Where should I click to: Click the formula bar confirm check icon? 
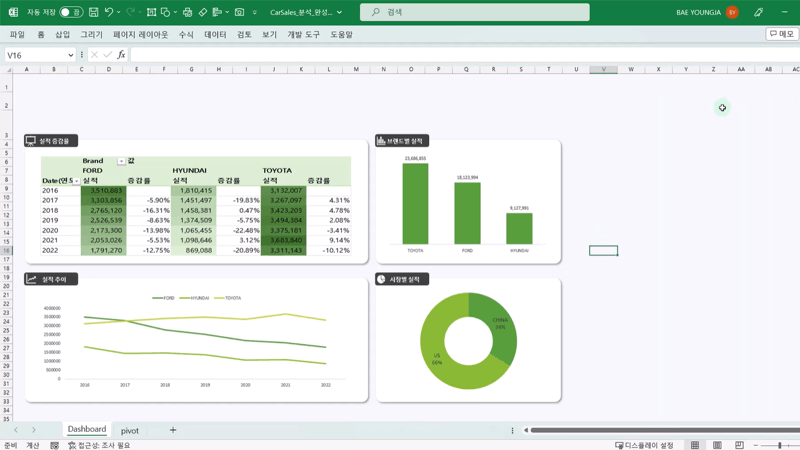point(108,55)
